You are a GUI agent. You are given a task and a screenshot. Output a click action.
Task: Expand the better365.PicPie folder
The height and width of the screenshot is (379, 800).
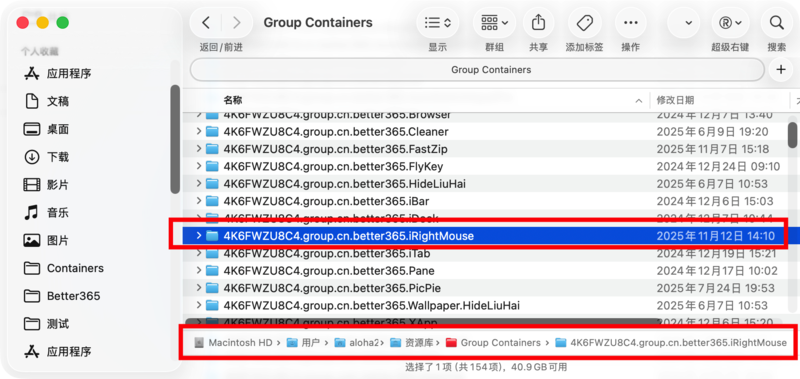pyautogui.click(x=199, y=288)
